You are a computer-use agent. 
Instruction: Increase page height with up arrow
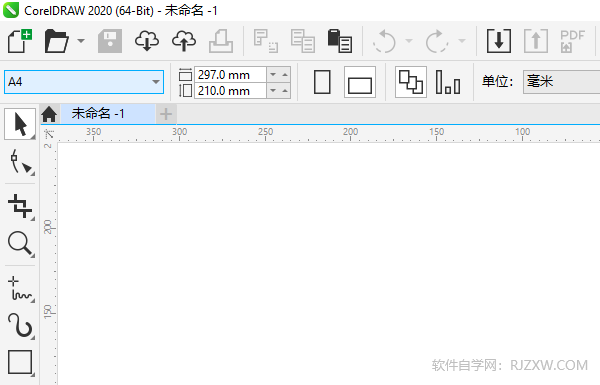(x=285, y=91)
